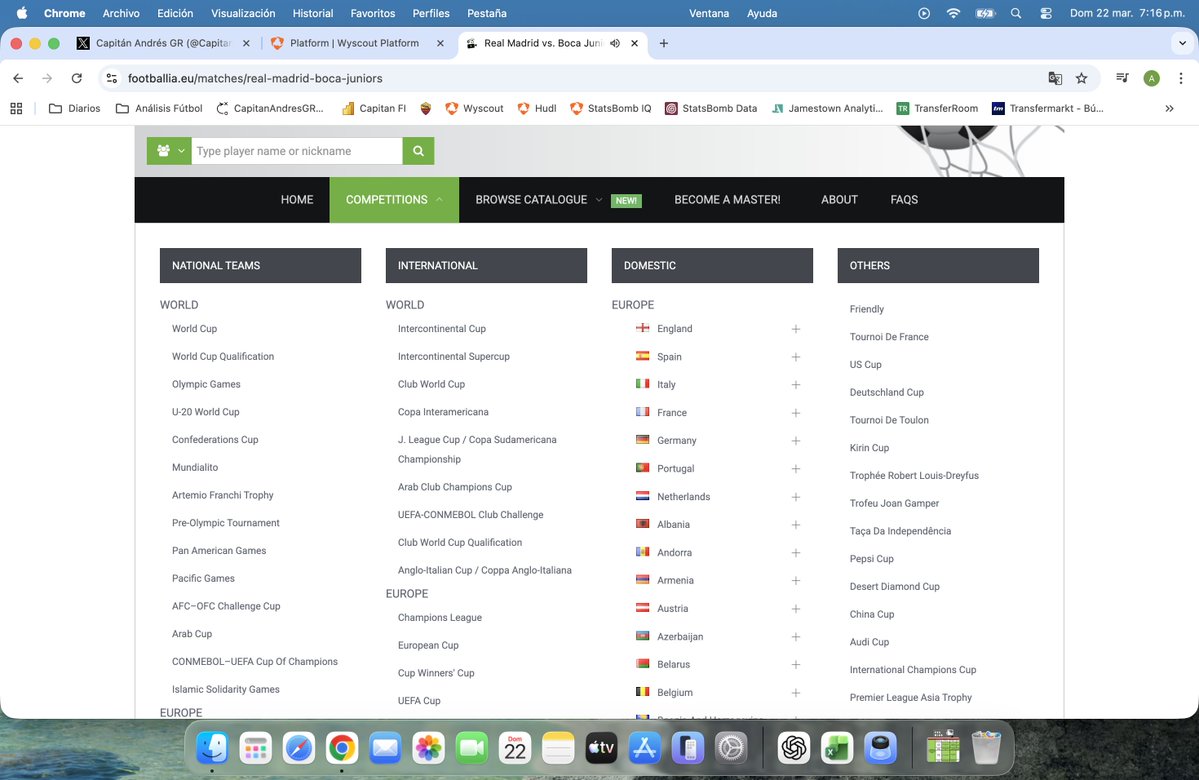This screenshot has width=1199, height=780.
Task: Click the England flag icon
Action: 642,328
